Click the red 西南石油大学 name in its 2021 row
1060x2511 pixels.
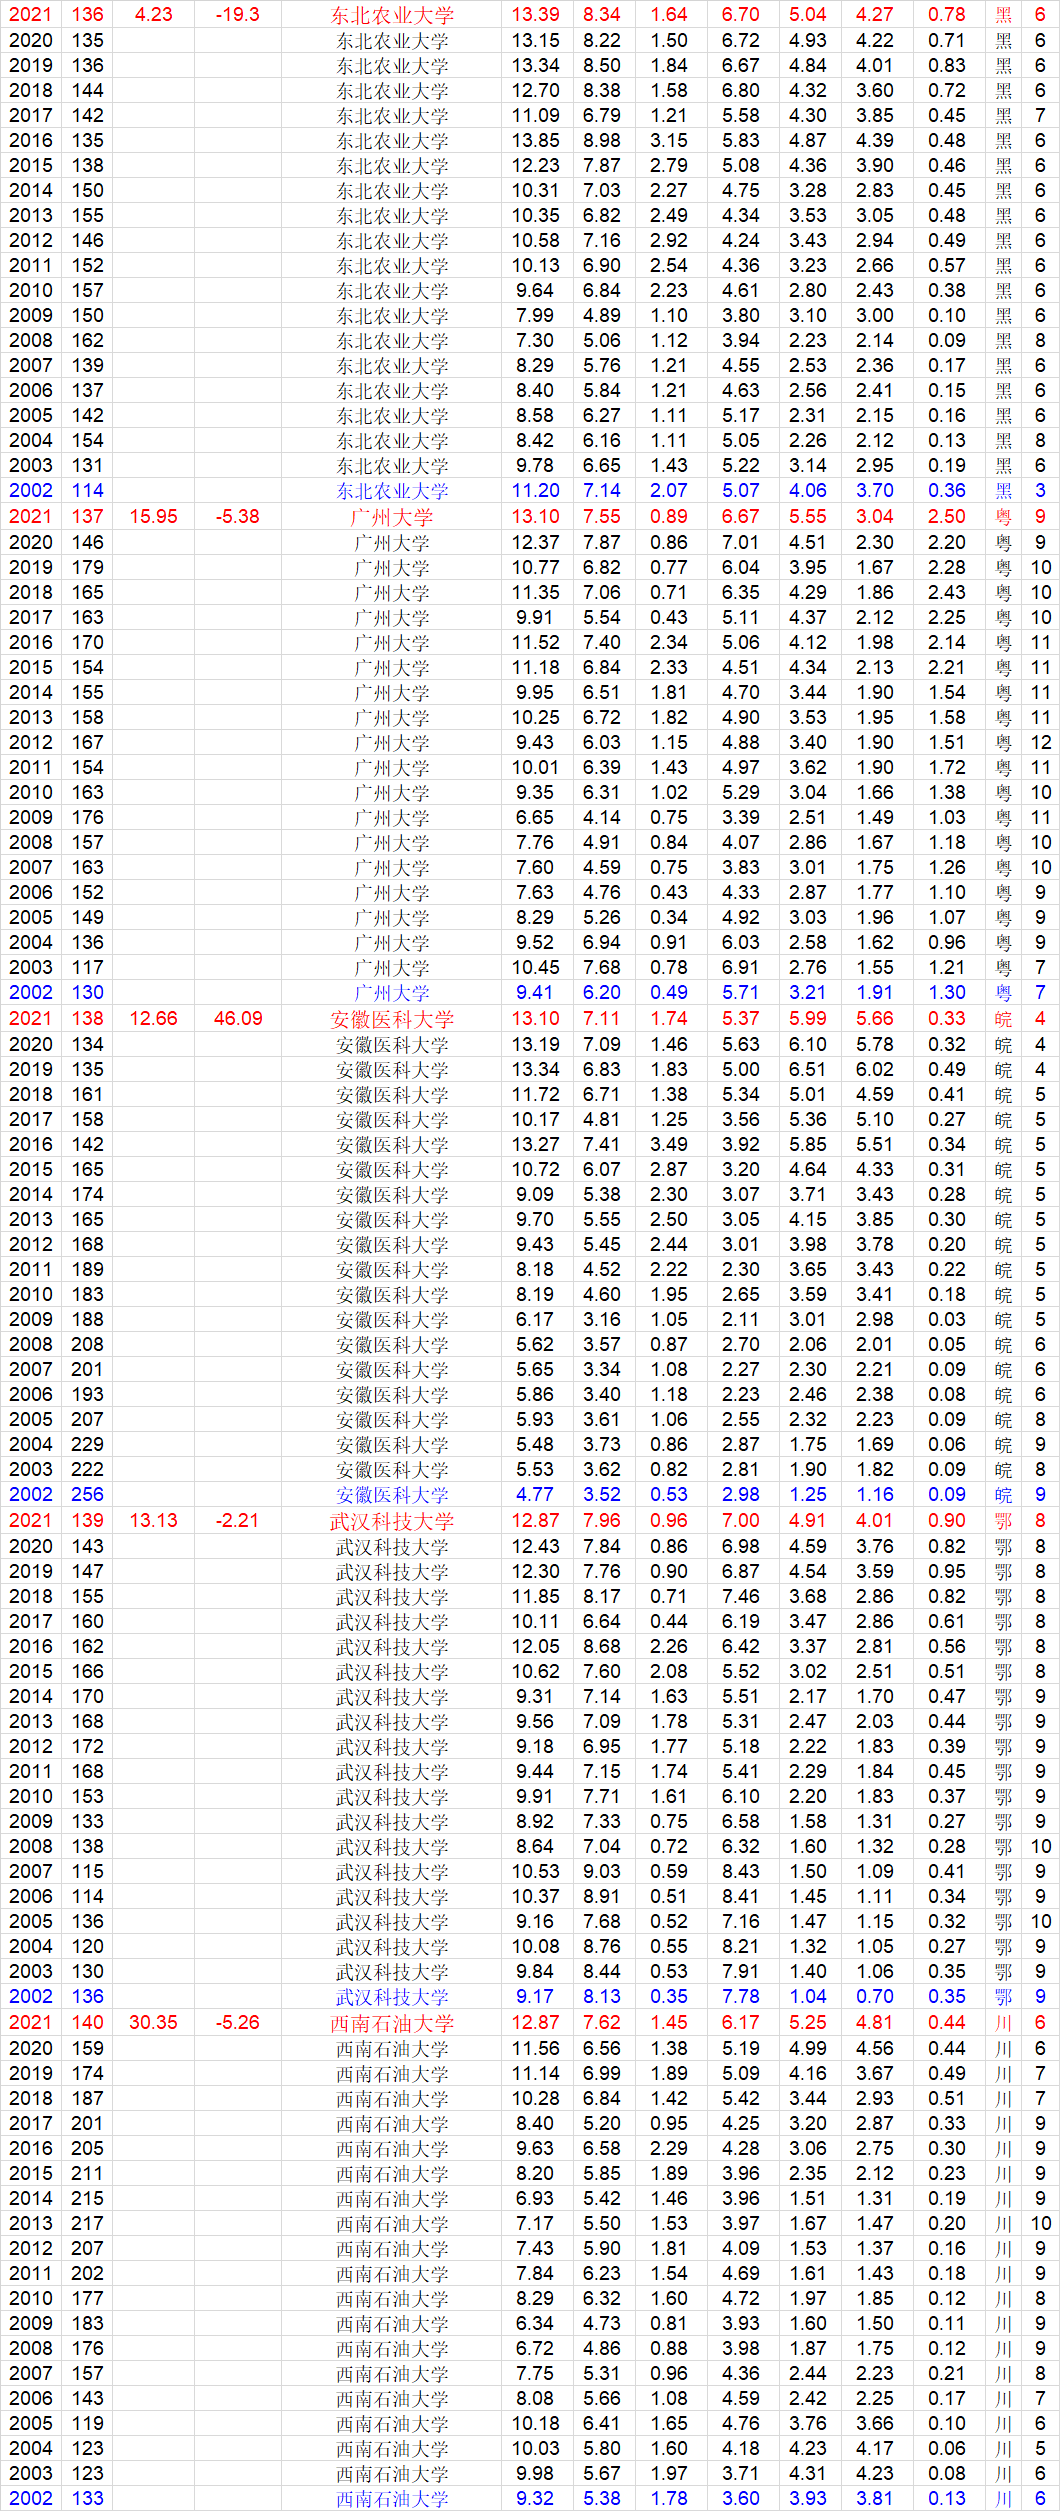pyautogui.click(x=392, y=2023)
